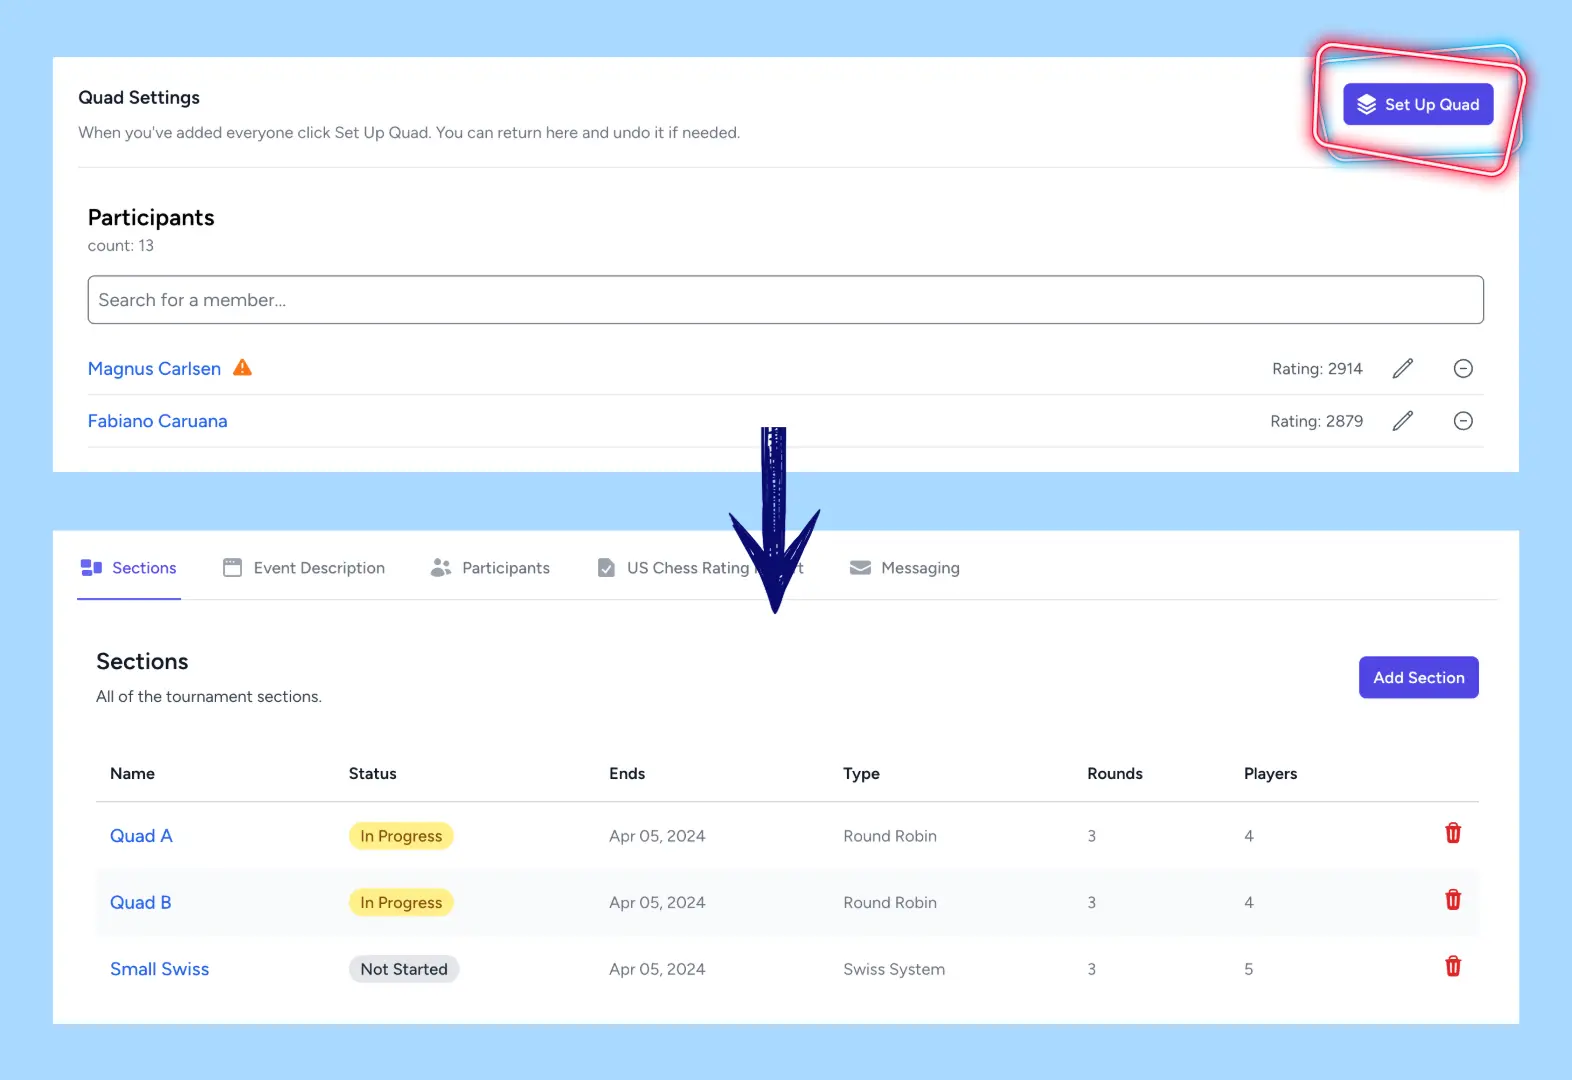Go to the US Chess Rating tab
The width and height of the screenshot is (1572, 1080).
coord(675,568)
